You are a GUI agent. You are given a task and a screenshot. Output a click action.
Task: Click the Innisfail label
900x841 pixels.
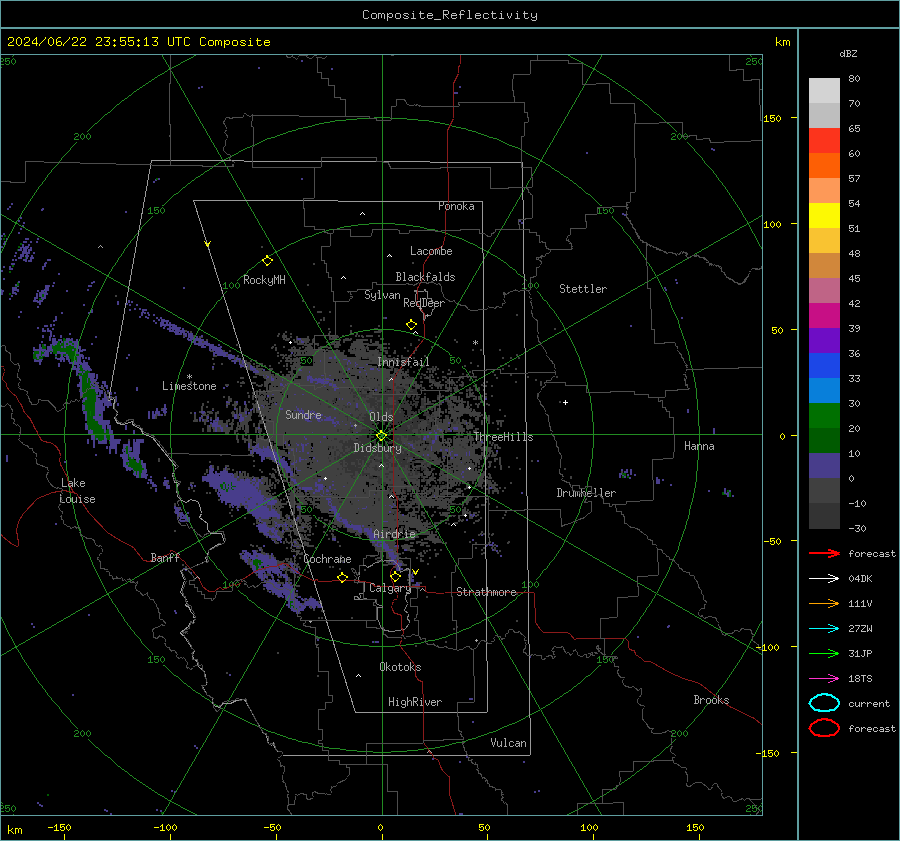(x=403, y=362)
